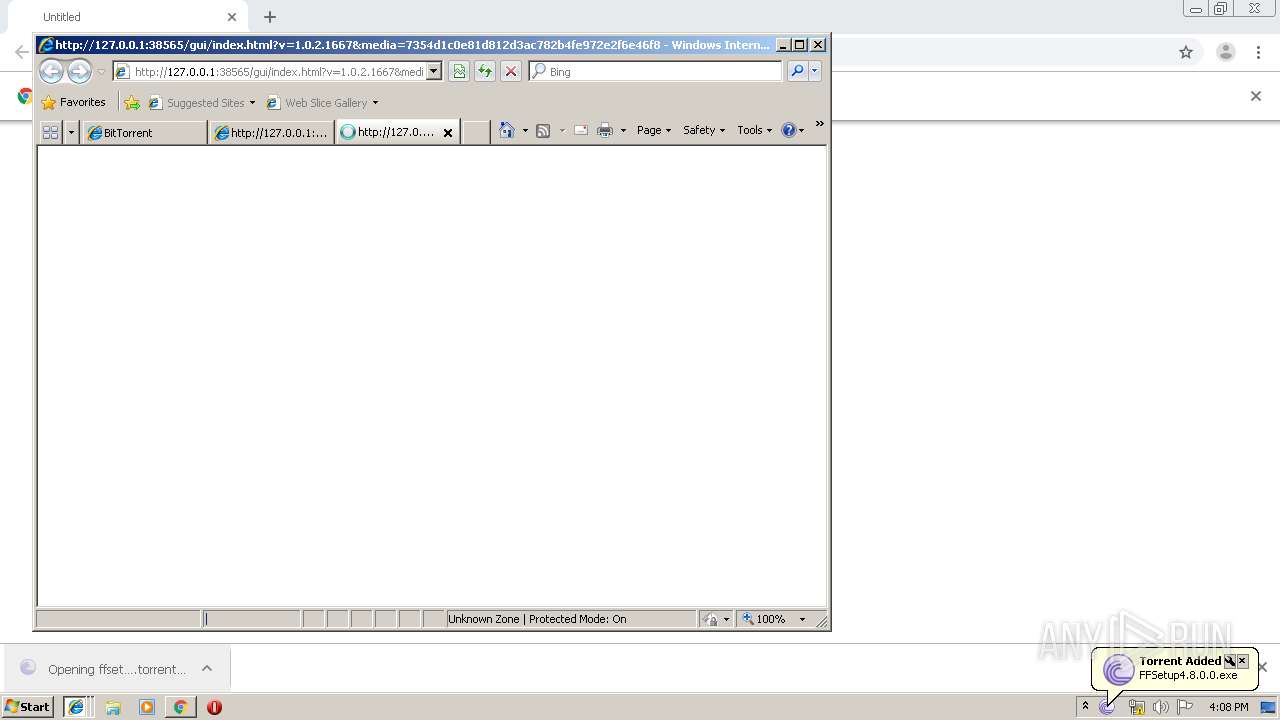Open Suggested Sites link
1280x720 pixels.
pos(202,102)
